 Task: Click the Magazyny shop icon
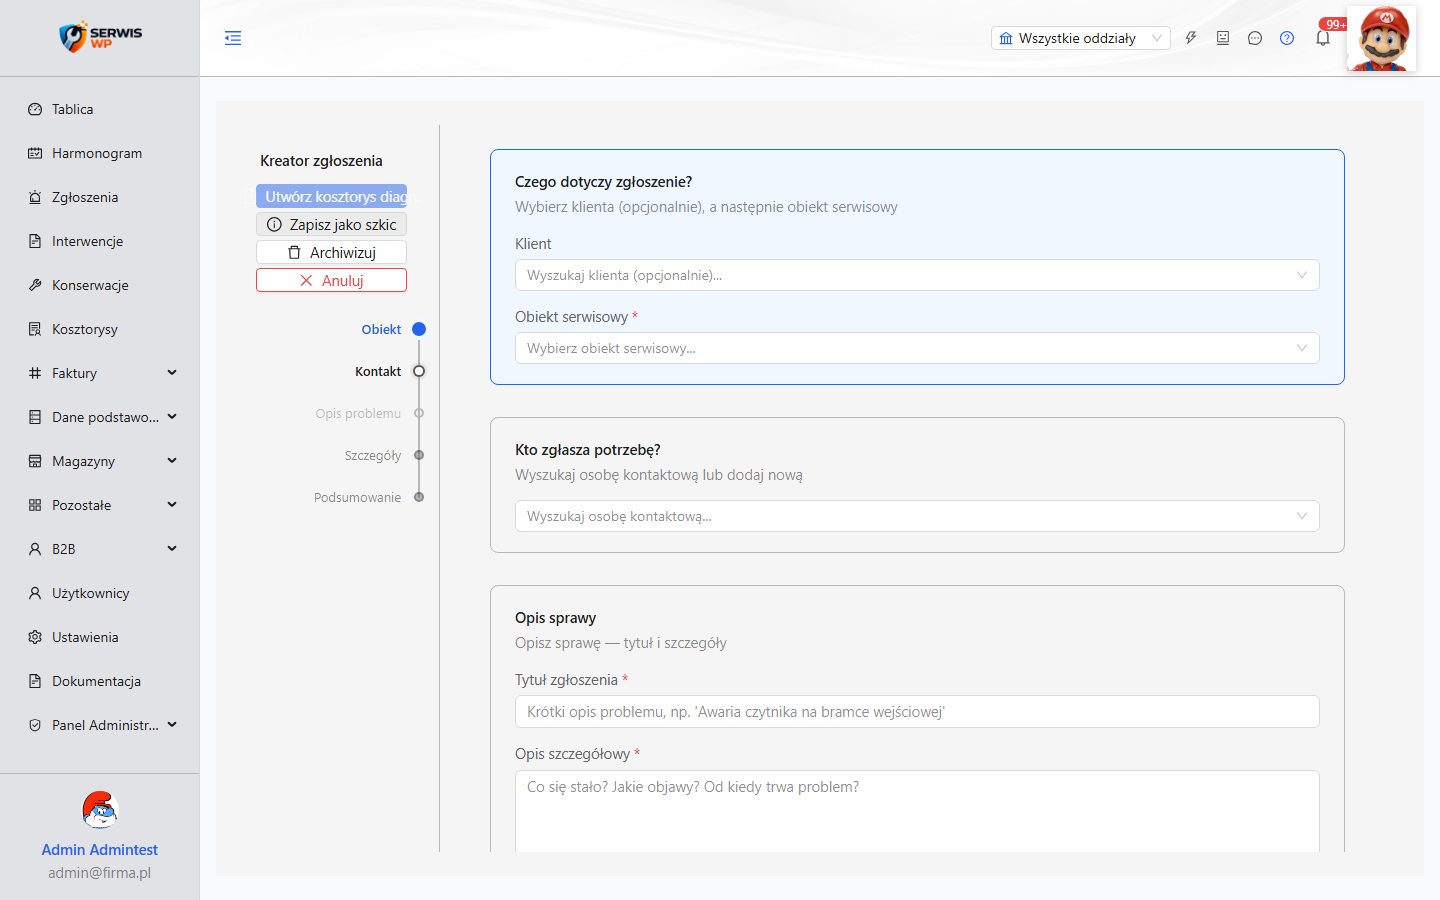[x=35, y=461]
